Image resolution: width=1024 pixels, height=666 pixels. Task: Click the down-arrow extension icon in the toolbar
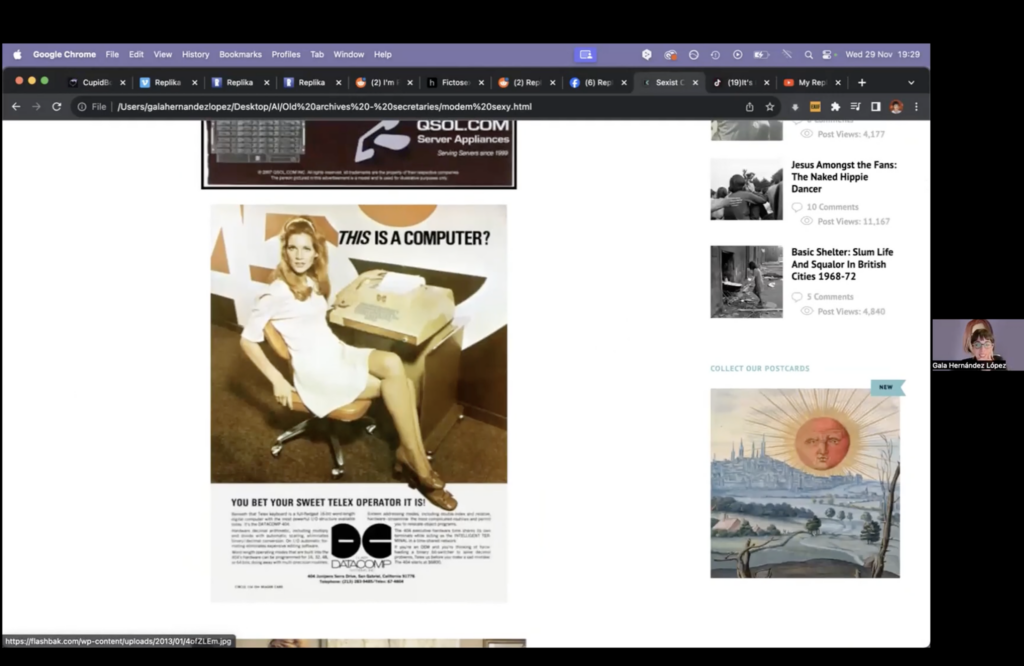(795, 106)
